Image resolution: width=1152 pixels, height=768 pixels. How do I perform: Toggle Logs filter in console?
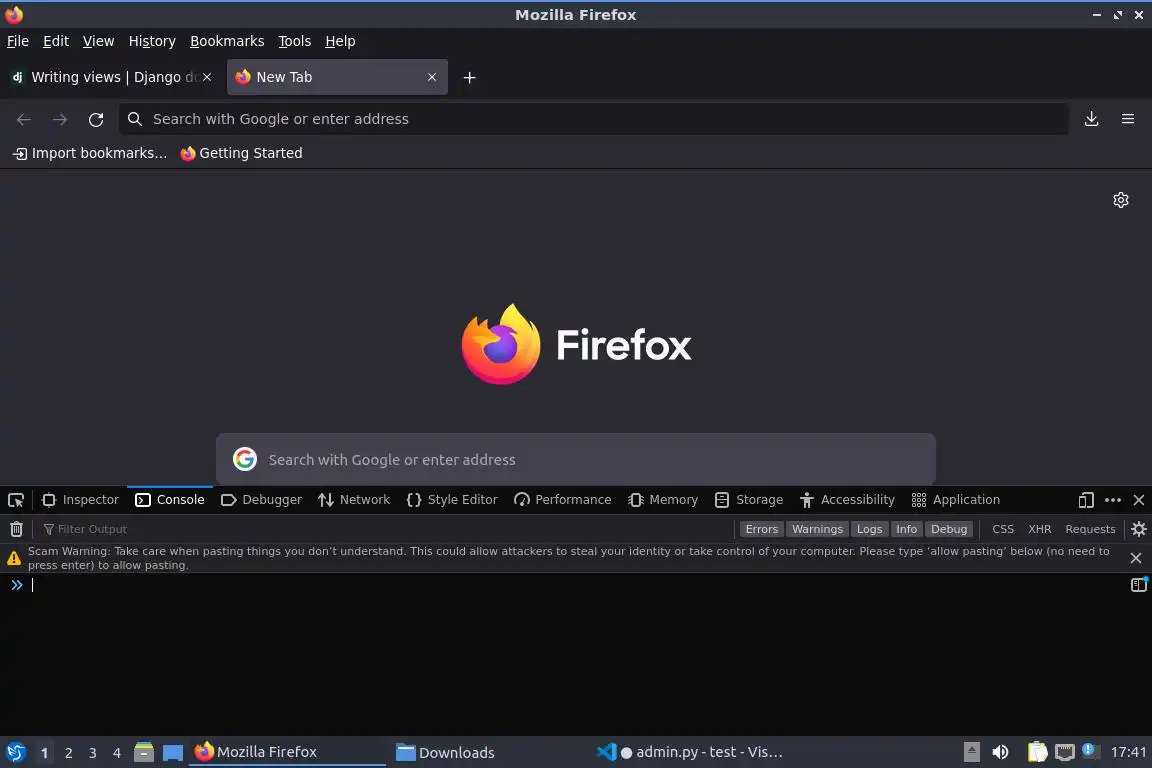click(869, 529)
